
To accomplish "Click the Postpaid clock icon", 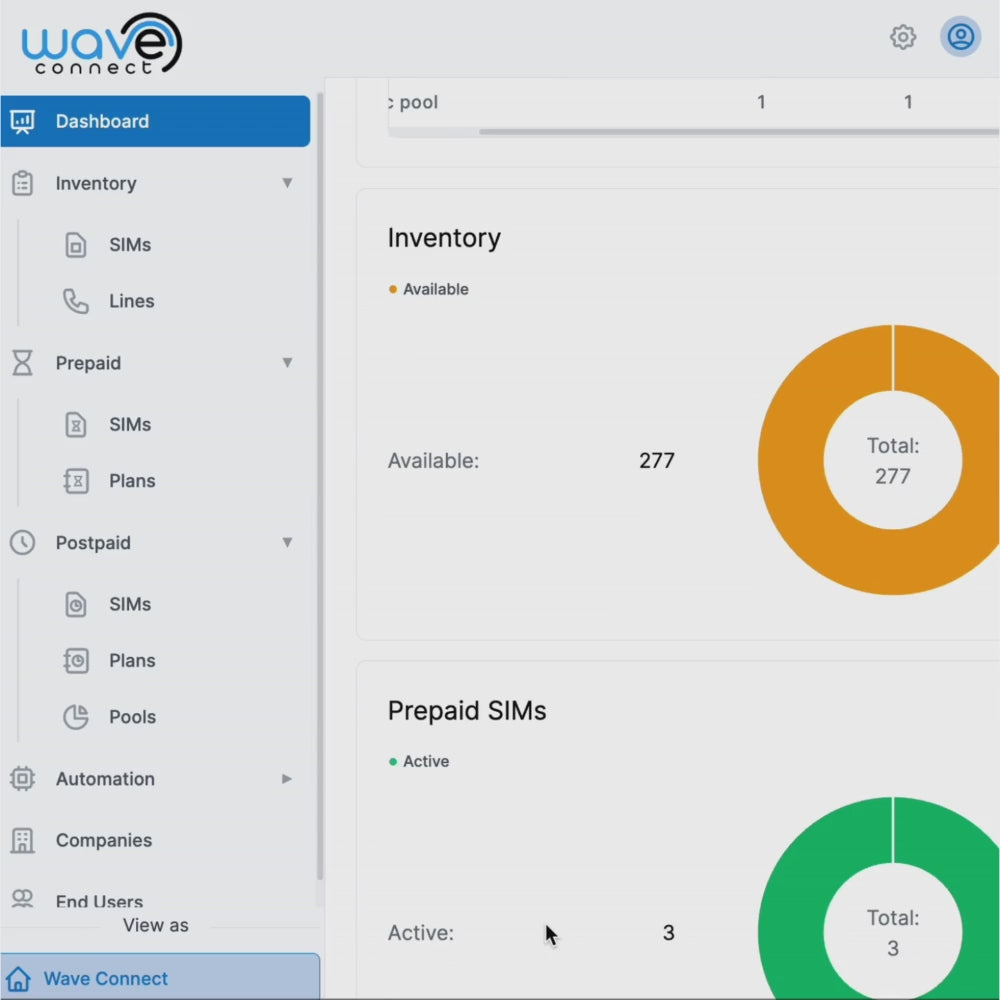I will (21, 543).
